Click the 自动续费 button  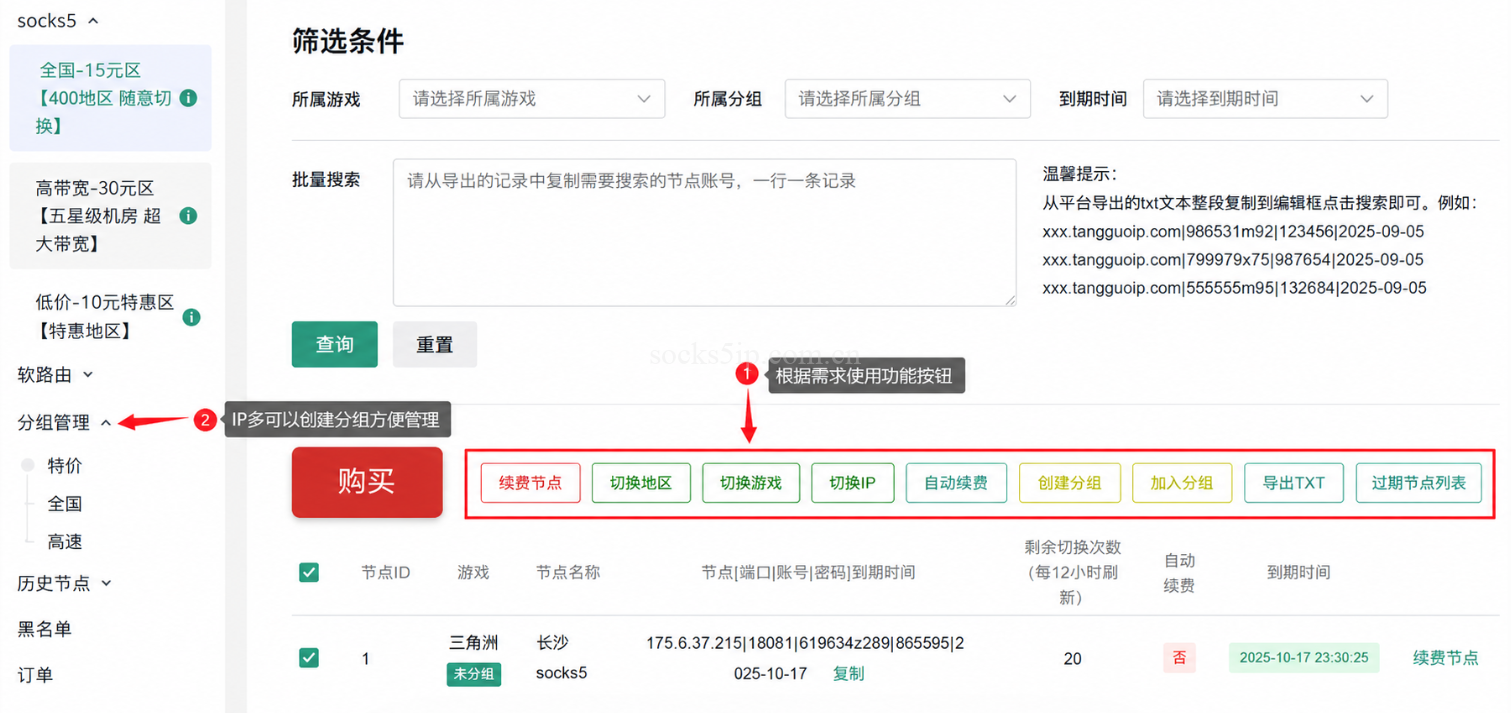click(x=956, y=483)
